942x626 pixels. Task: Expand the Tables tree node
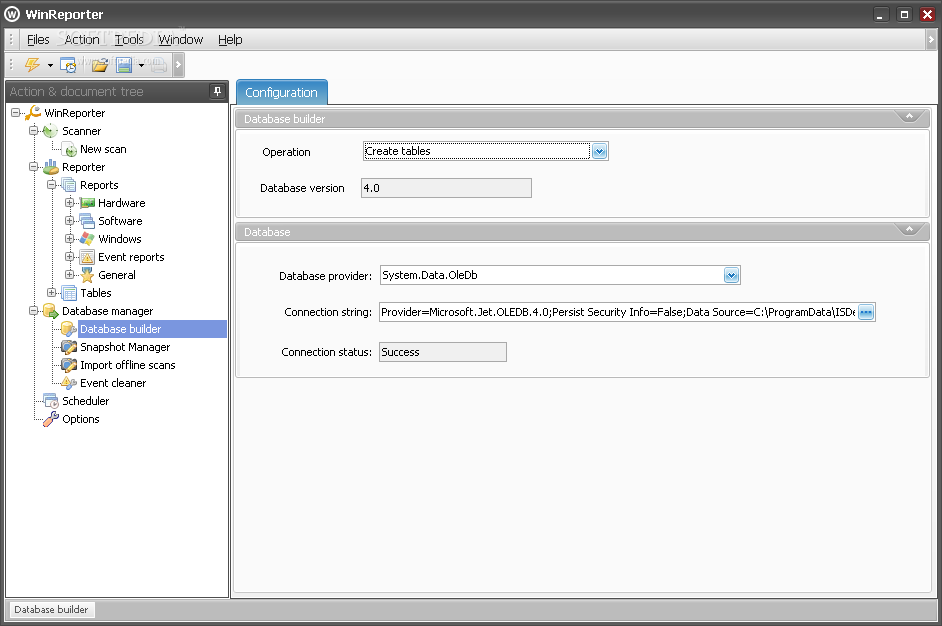pos(52,293)
